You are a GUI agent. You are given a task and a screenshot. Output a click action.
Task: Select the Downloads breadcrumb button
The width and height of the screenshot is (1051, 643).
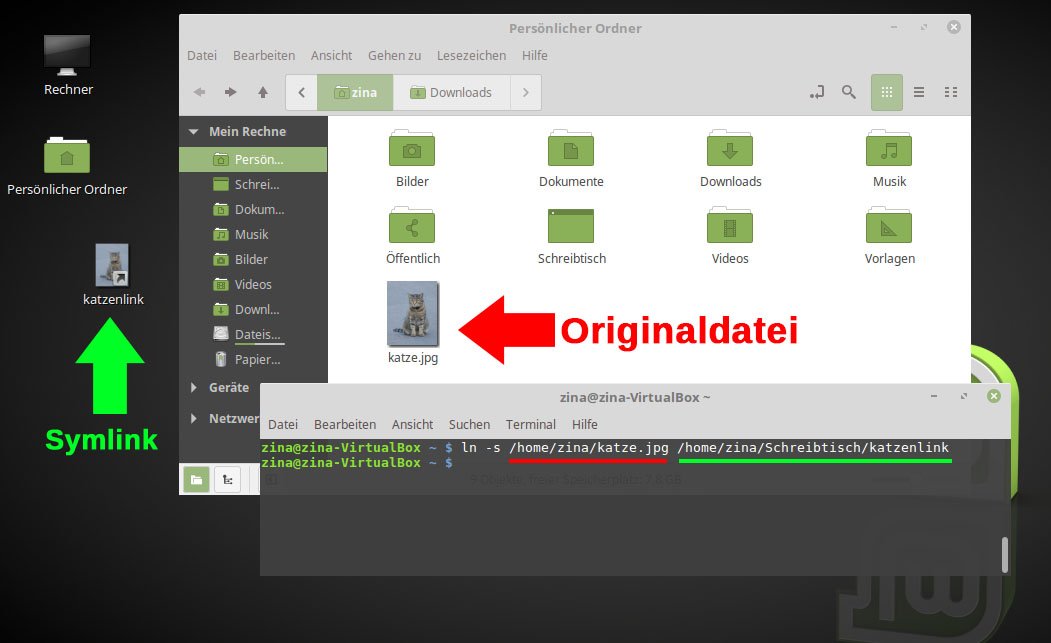coord(451,91)
